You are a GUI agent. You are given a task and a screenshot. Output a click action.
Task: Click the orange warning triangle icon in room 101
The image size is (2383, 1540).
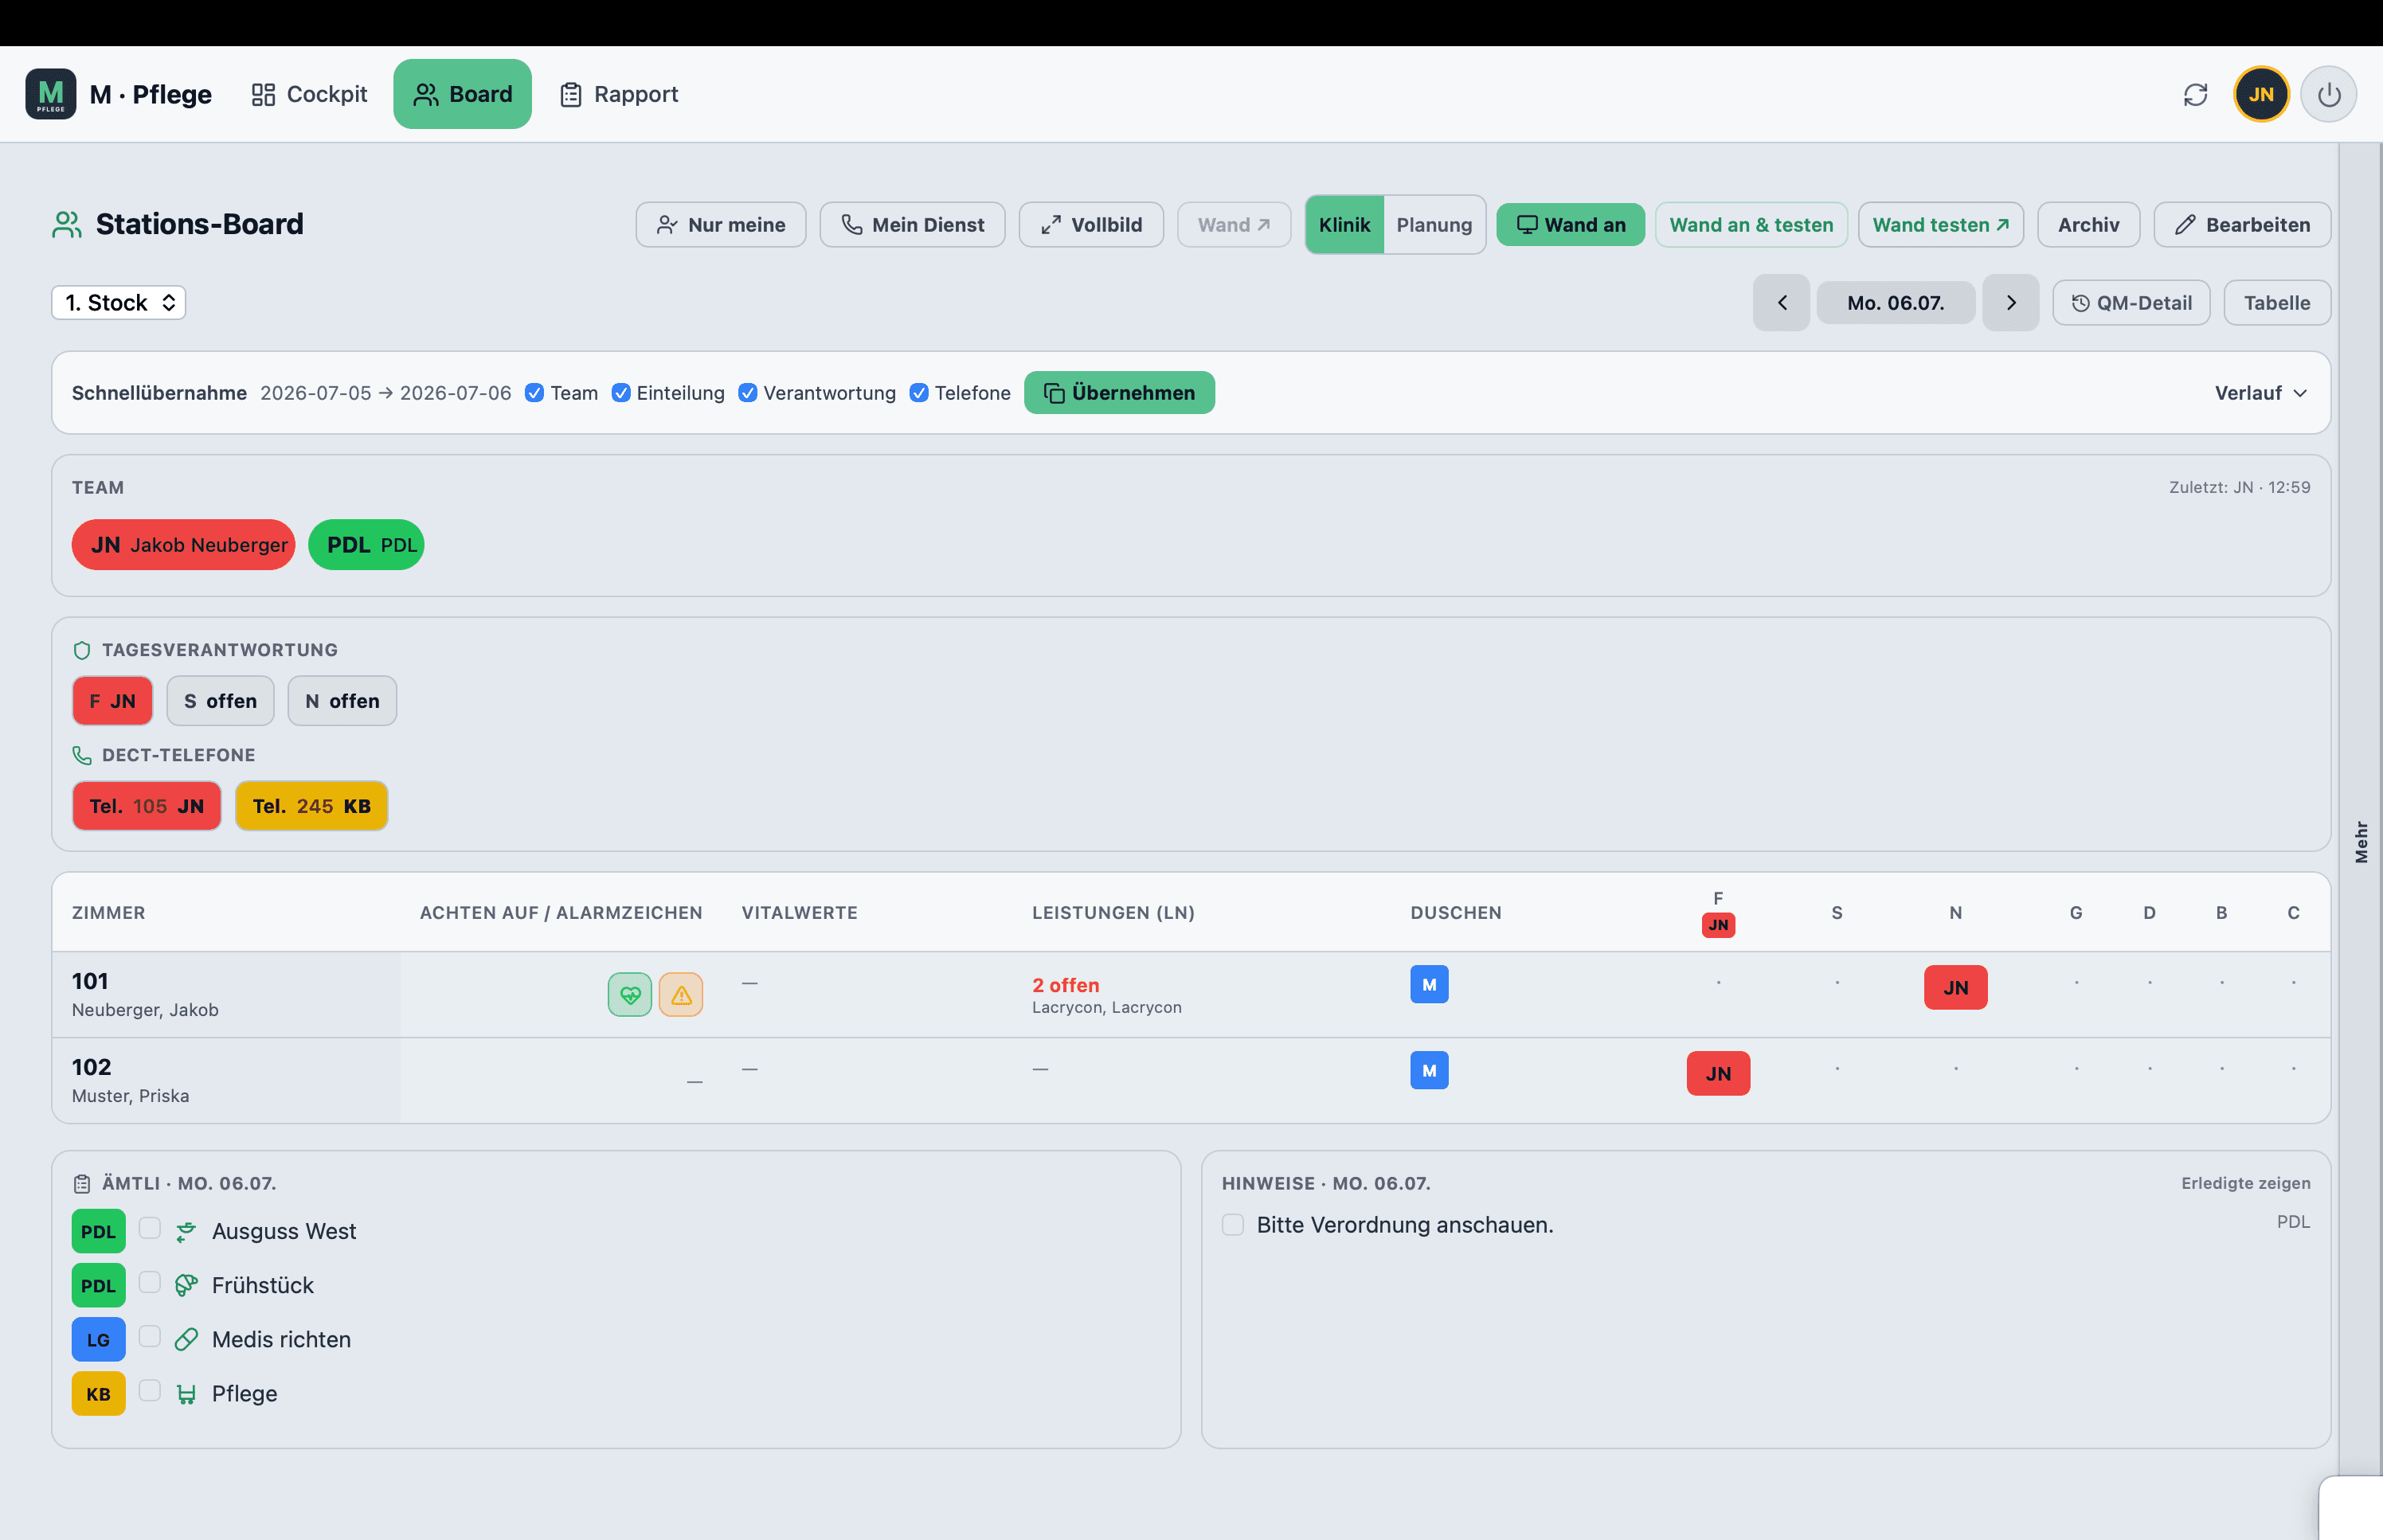pyautogui.click(x=681, y=995)
